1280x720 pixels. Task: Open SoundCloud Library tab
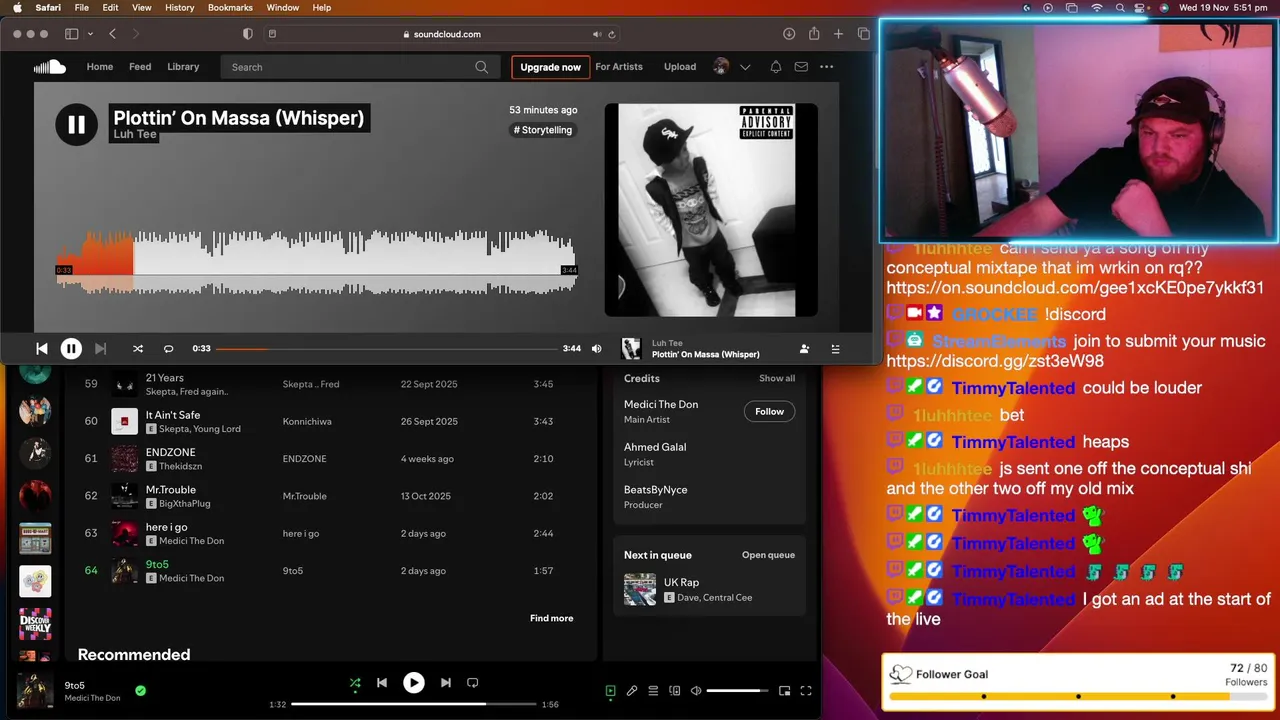click(183, 67)
